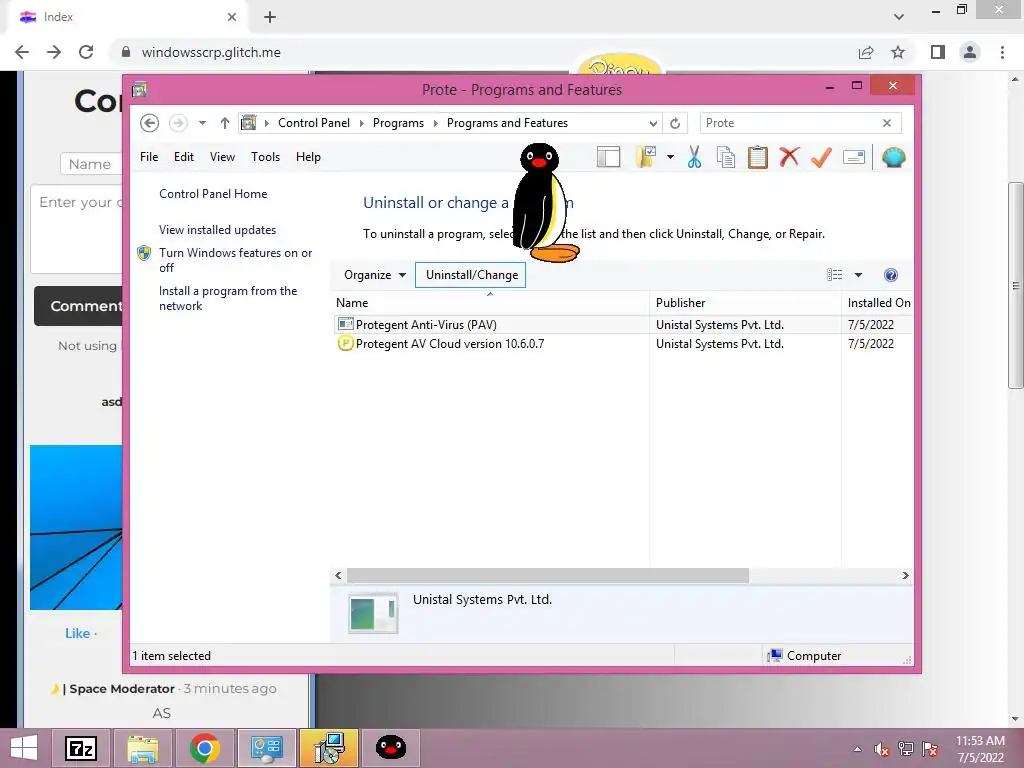The width and height of the screenshot is (1024, 768).
Task: Click the Paste clipboard toolbar icon
Action: click(758, 157)
